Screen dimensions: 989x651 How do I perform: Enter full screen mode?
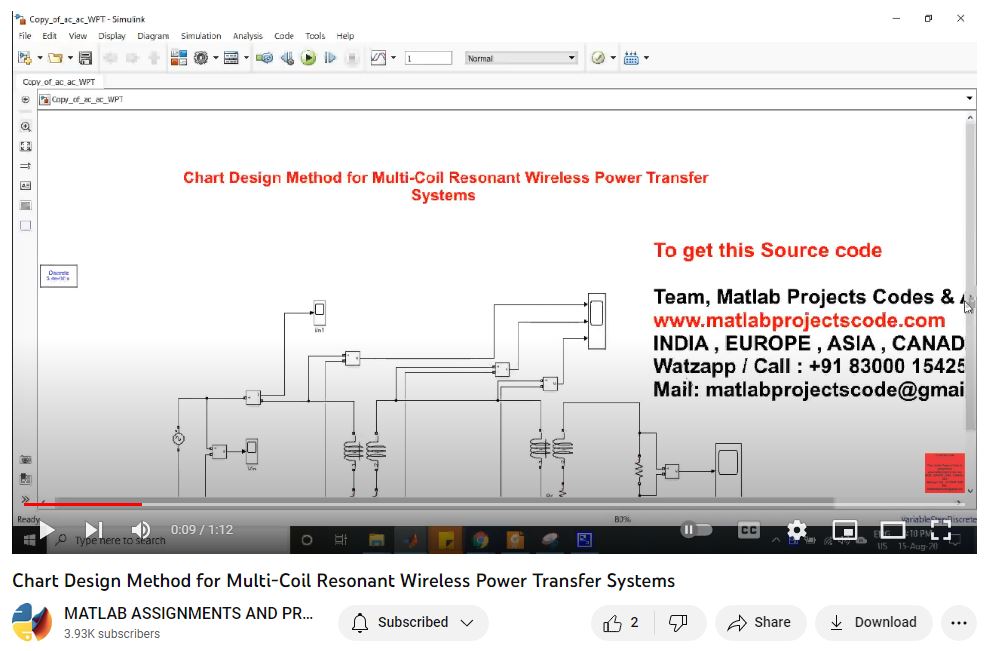[x=940, y=529]
